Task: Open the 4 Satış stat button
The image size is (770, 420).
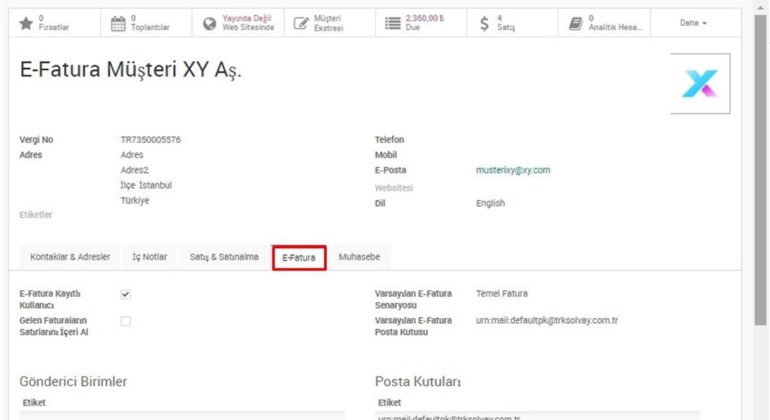Action: [x=512, y=23]
